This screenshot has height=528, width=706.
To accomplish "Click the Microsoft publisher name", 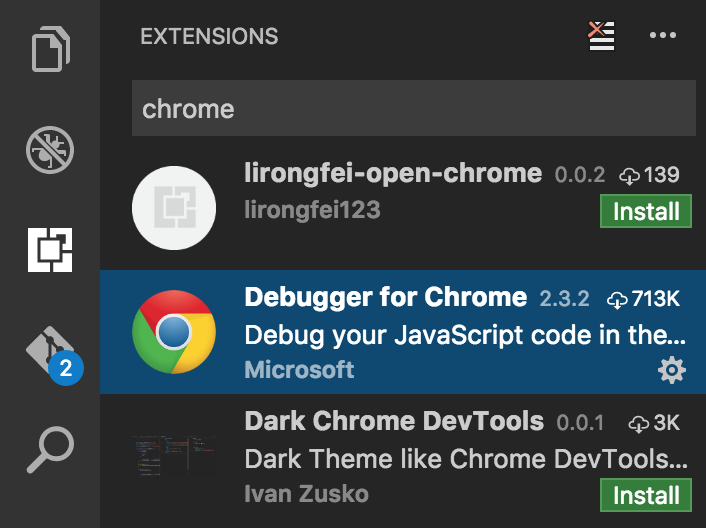I will point(299,370).
